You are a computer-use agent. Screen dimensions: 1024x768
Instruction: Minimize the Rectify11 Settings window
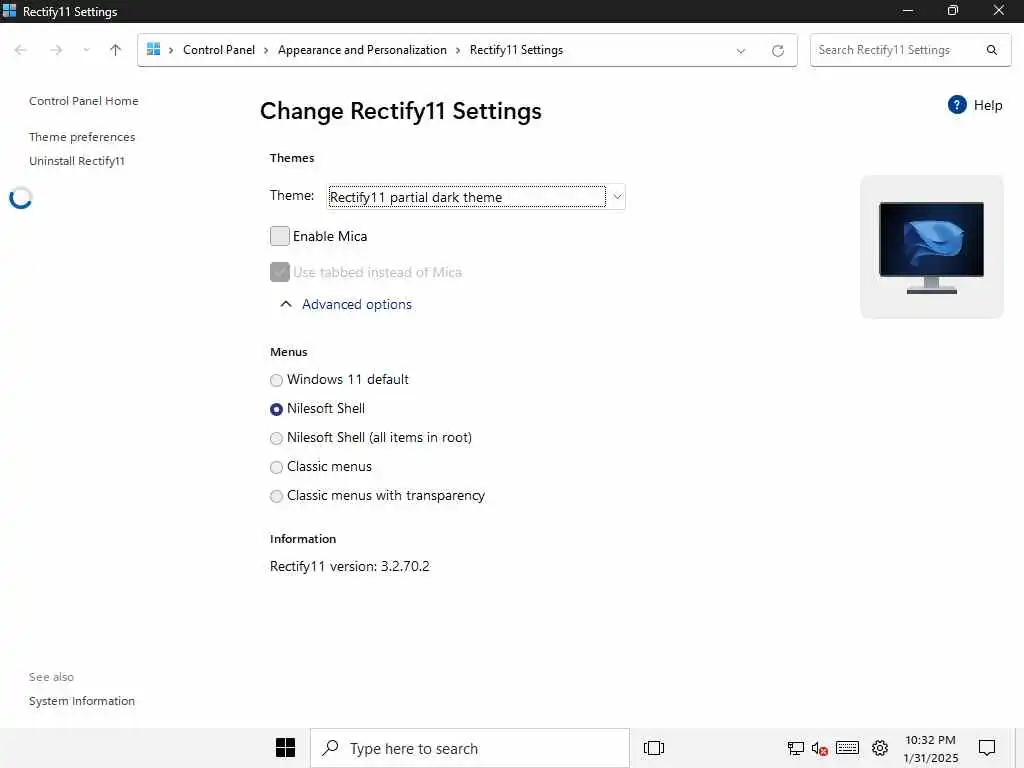908,10
